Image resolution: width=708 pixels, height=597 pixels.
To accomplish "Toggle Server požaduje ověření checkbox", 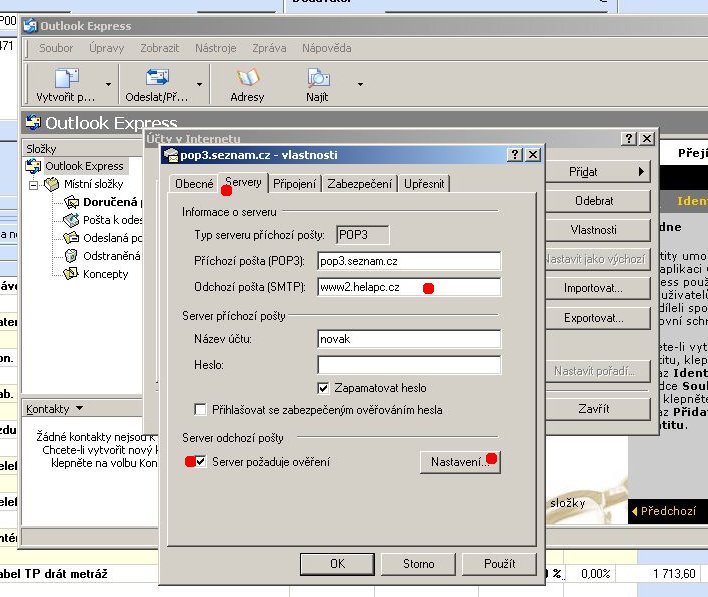I will [x=200, y=462].
